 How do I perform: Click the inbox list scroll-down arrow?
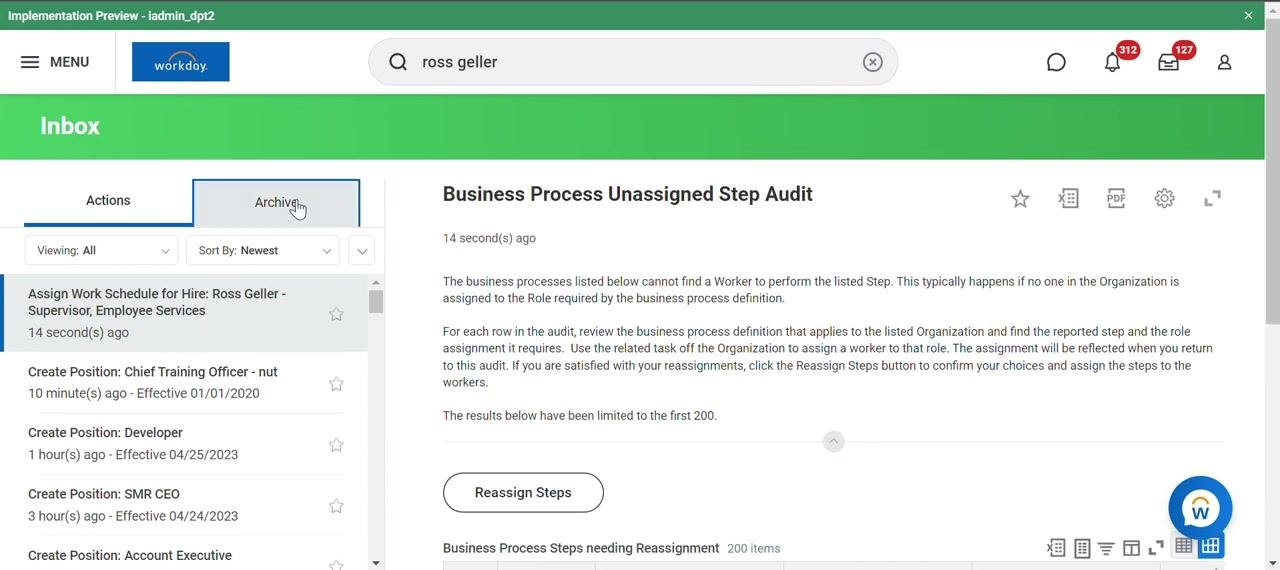tap(376, 563)
